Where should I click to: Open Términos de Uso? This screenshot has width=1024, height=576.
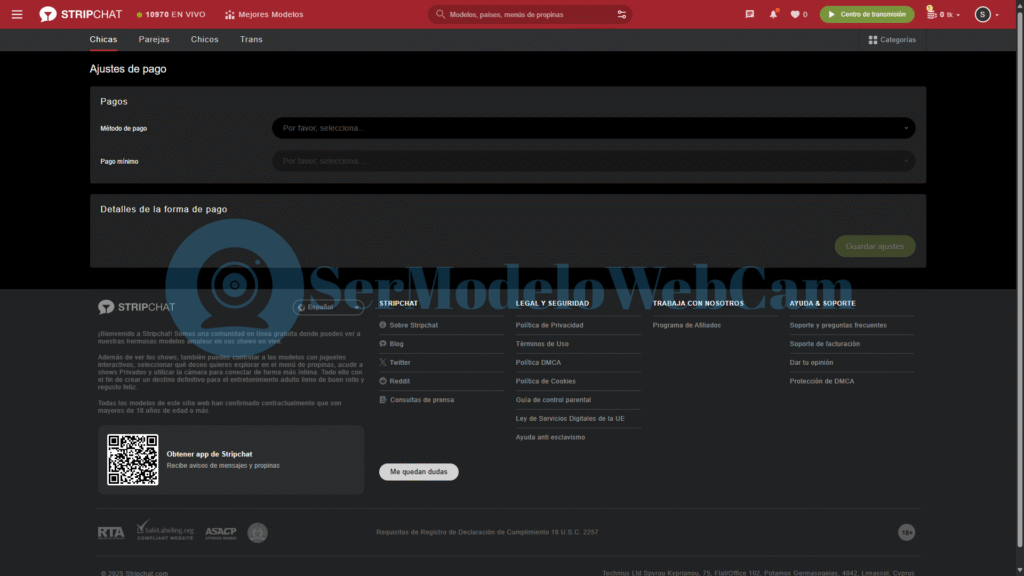click(x=542, y=344)
